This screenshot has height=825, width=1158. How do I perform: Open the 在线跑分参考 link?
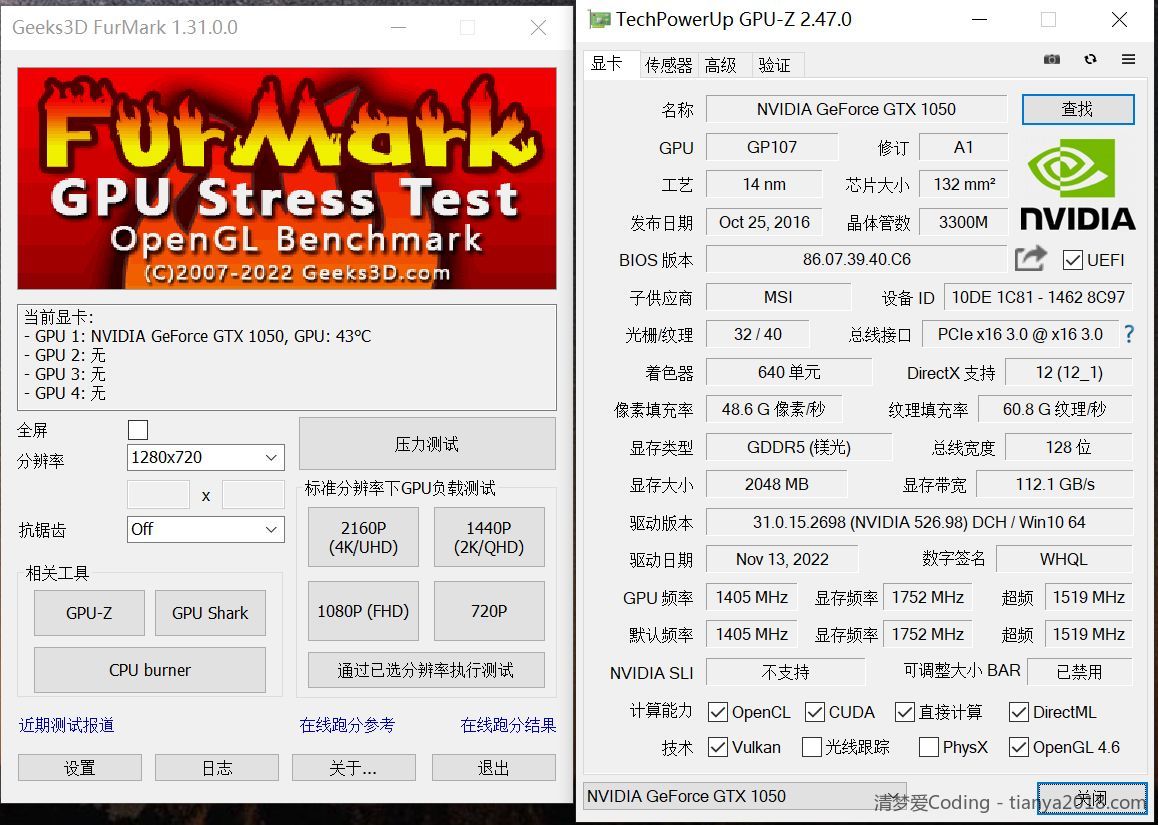pos(347,725)
